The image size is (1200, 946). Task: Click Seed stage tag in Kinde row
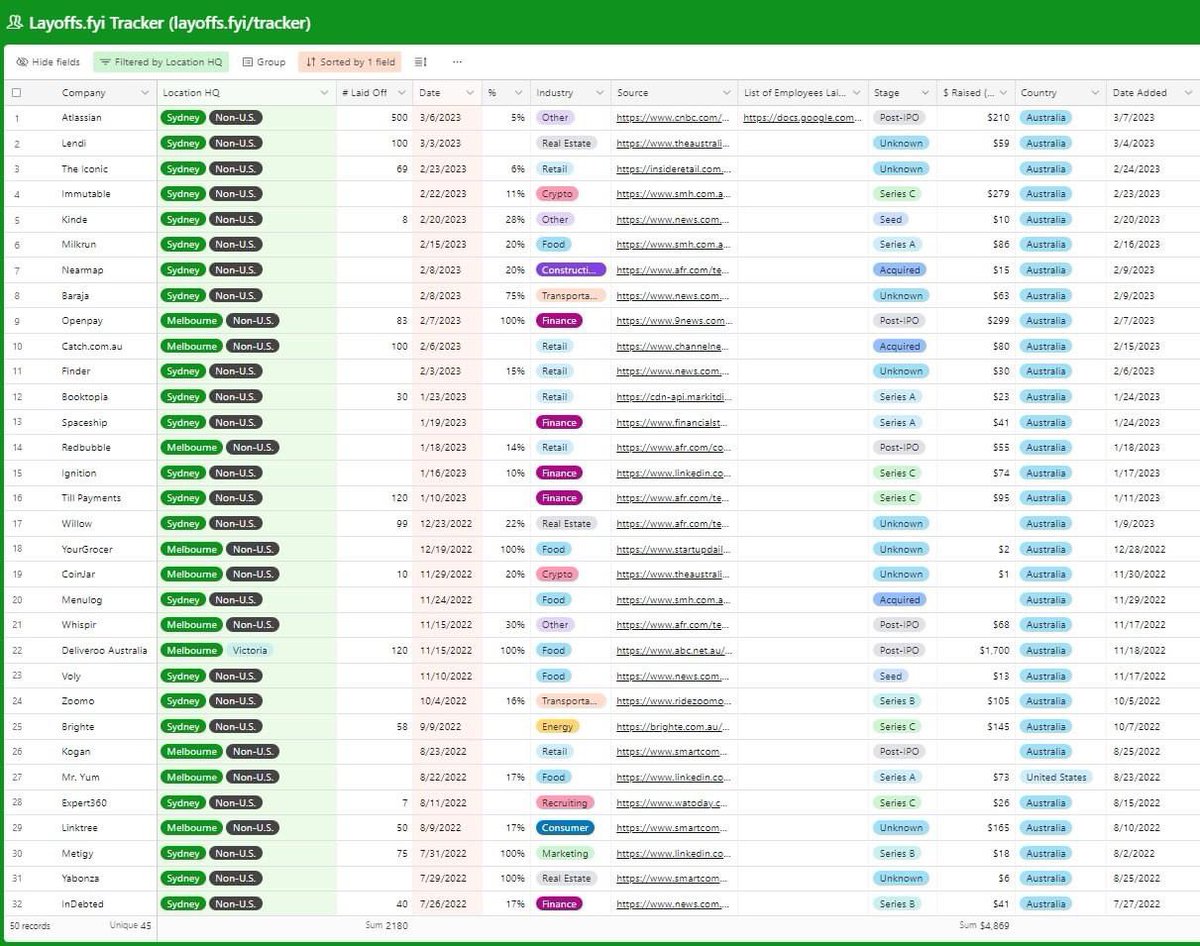pyautogui.click(x=891, y=219)
